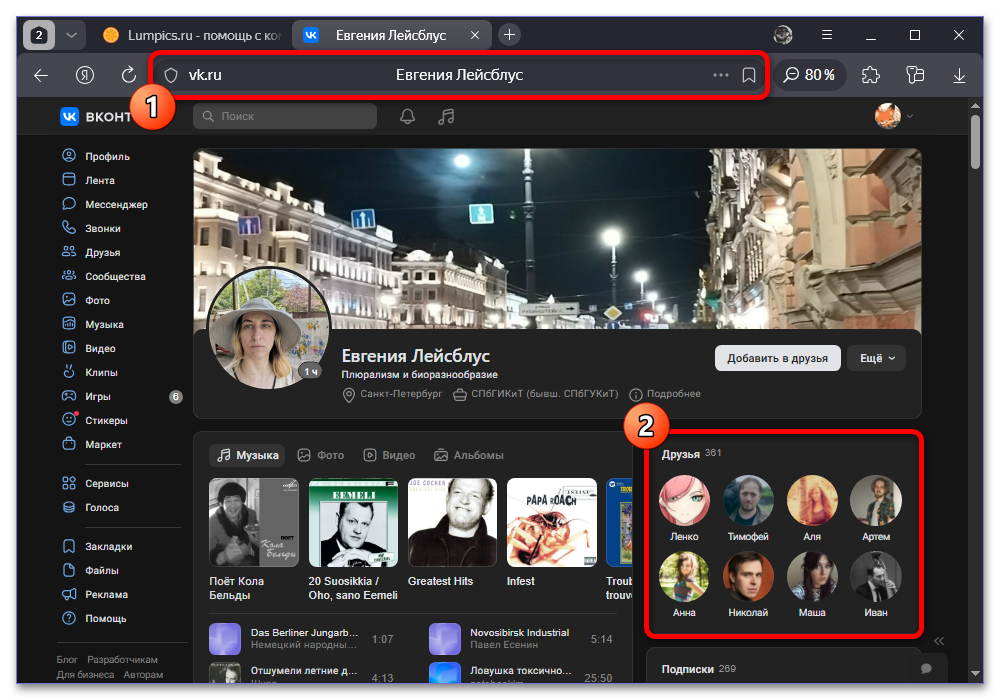Viewport: 1000px width, 700px height.
Task: Open friend Тимофей's avatar
Action: (748, 500)
